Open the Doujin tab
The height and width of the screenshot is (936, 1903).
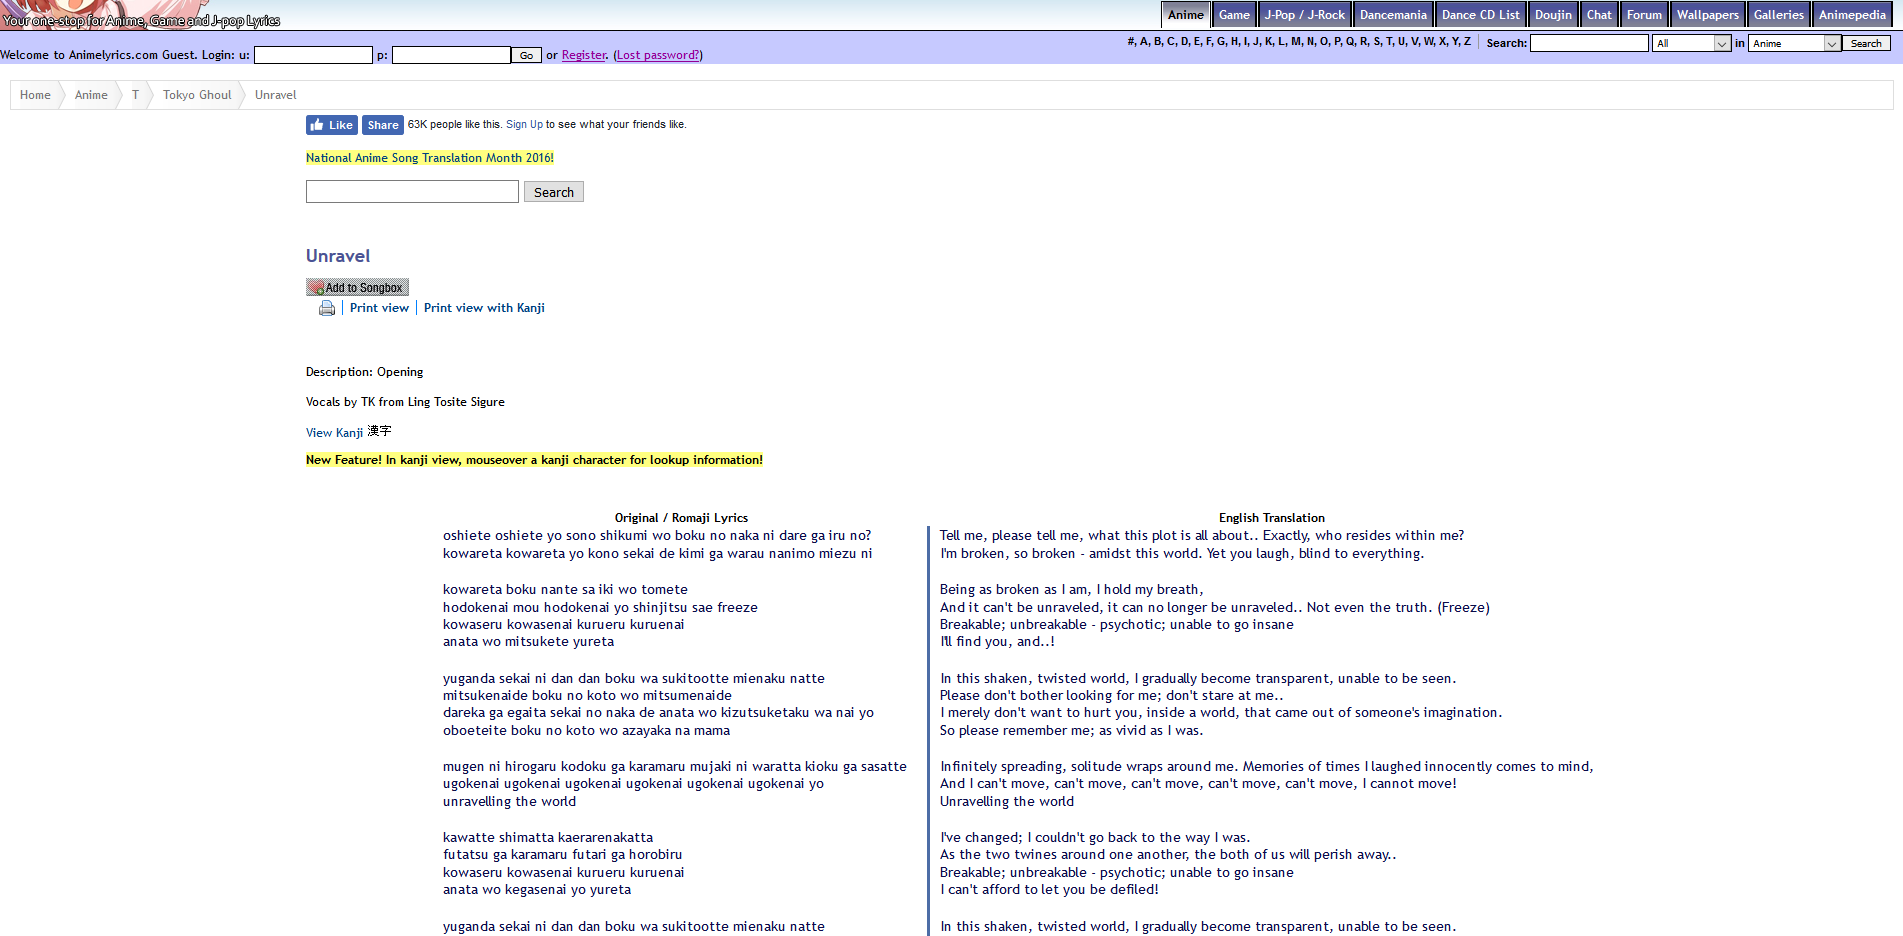pyautogui.click(x=1553, y=15)
